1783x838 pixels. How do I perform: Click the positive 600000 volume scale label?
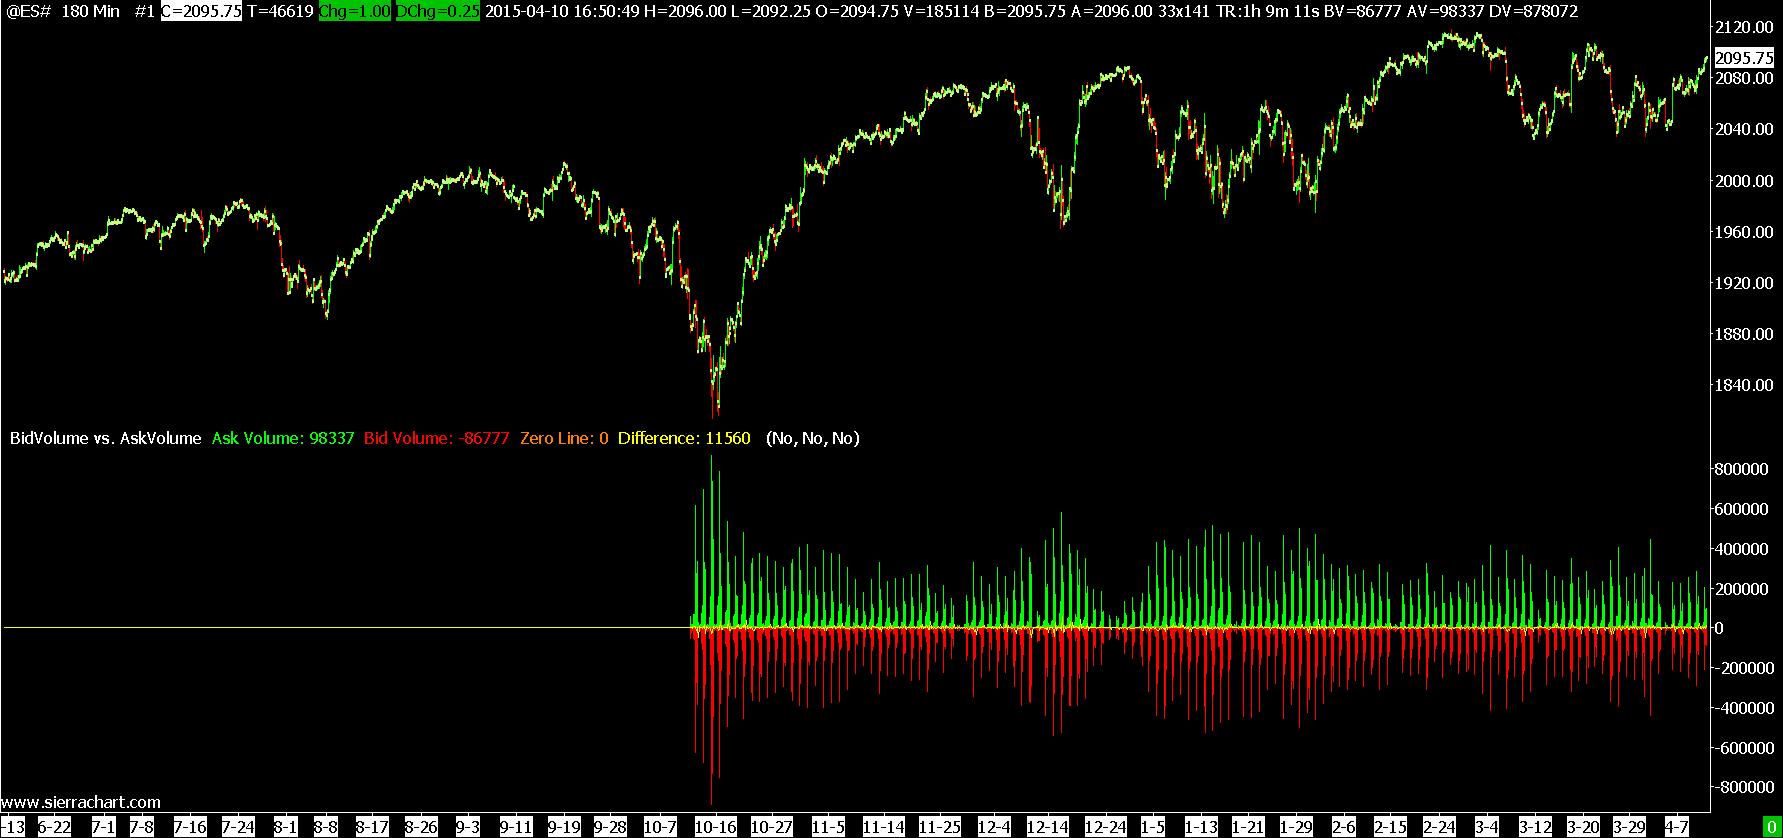point(1741,509)
